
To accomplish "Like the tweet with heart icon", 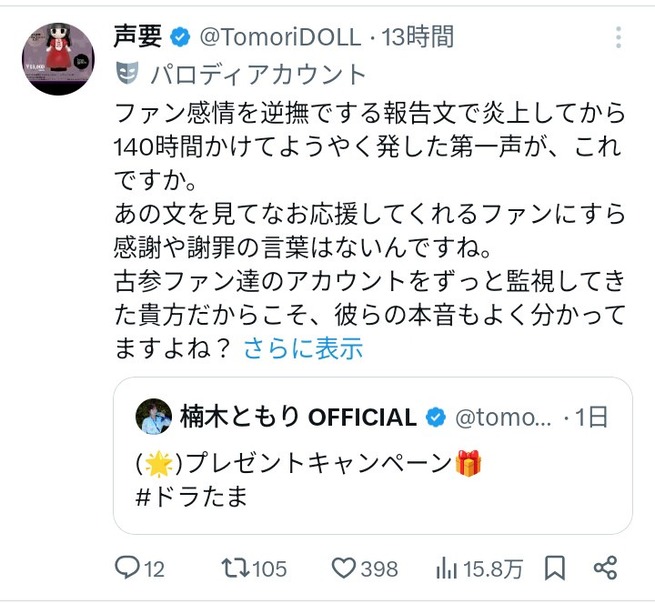I will pyautogui.click(x=344, y=568).
